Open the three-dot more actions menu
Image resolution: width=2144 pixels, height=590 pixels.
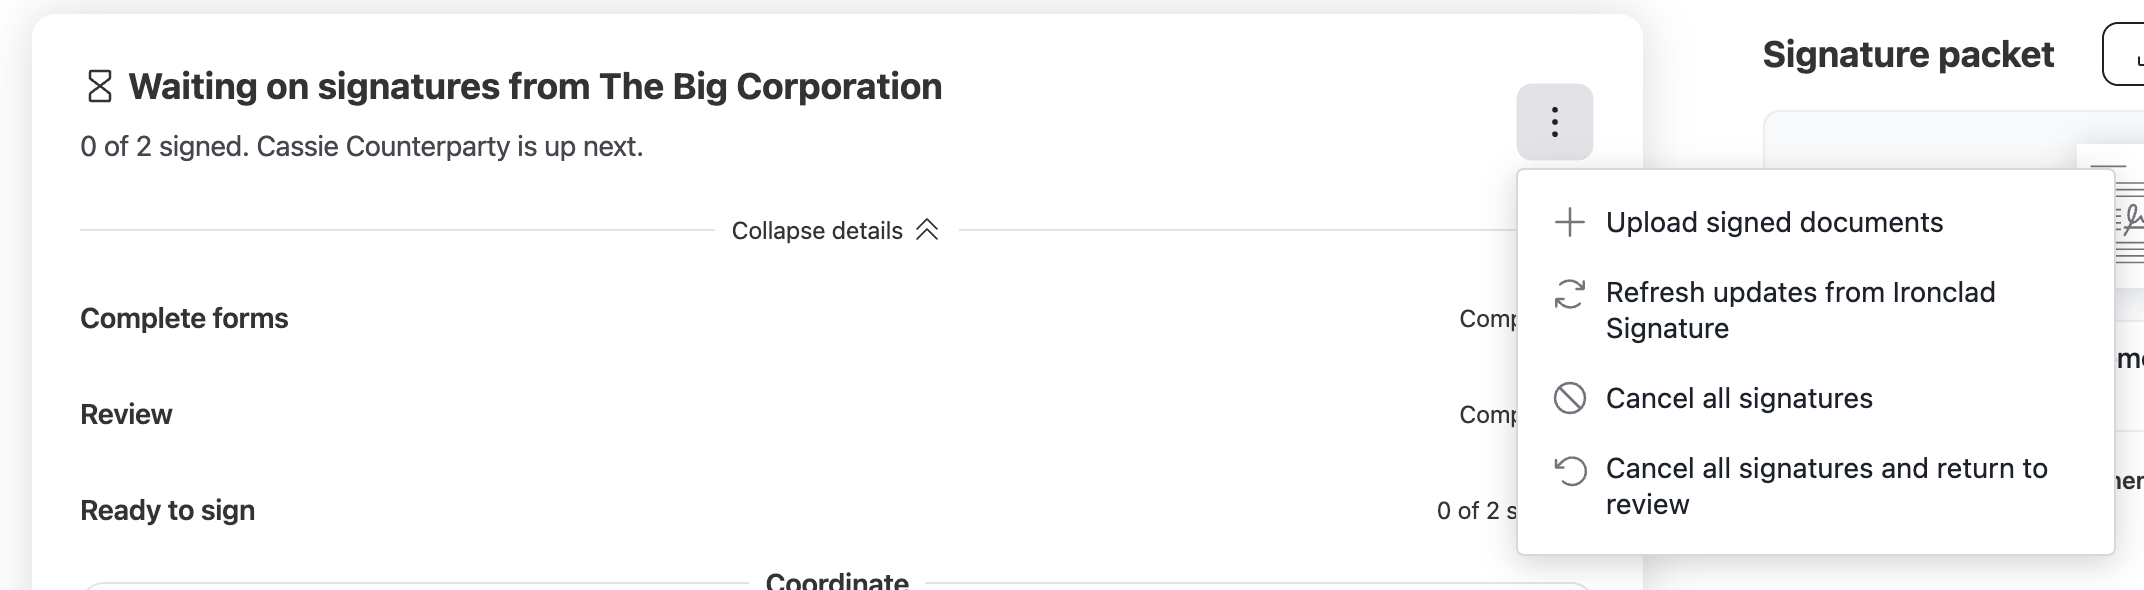tap(1554, 122)
